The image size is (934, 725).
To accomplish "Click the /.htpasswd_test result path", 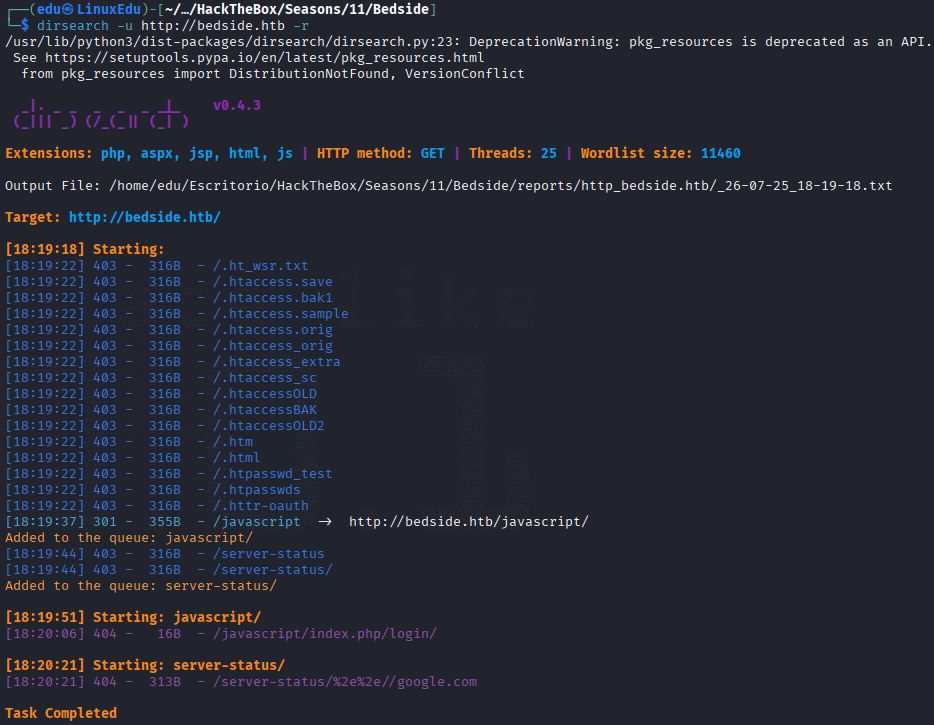I will coord(273,474).
